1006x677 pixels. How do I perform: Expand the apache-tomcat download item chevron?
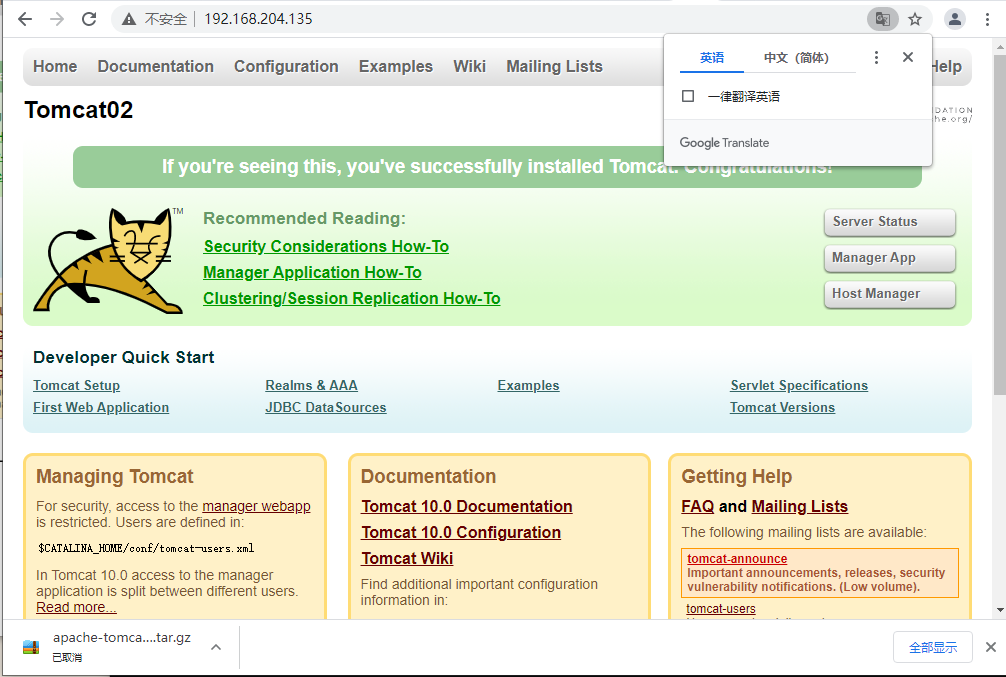215,647
